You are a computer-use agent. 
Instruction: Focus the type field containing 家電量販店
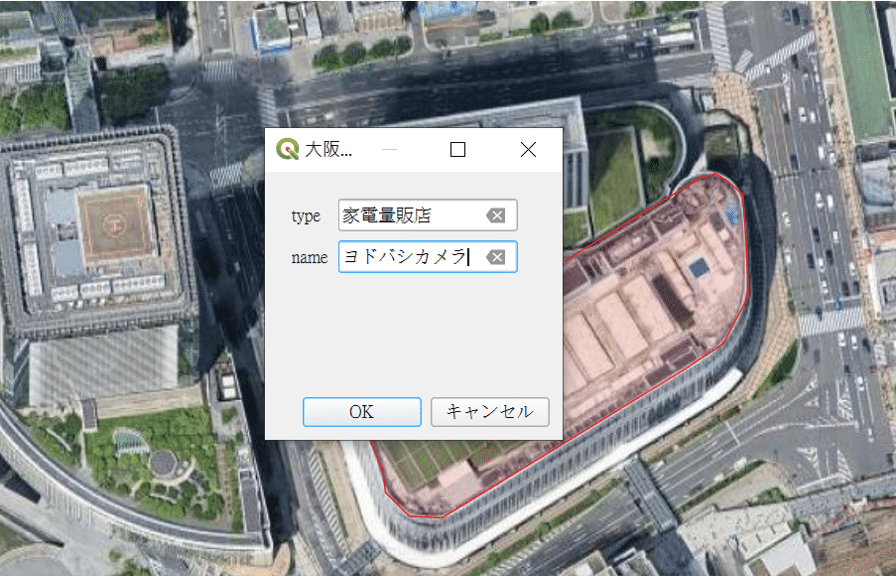427,215
